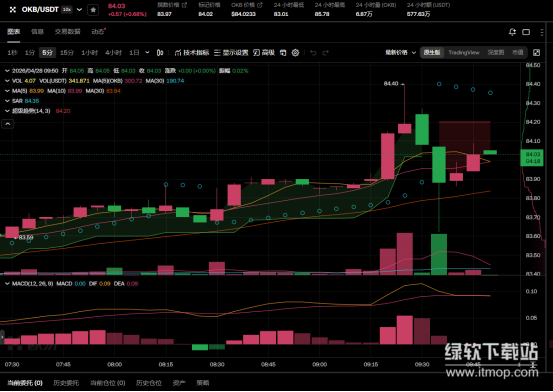
Task: Switch to the last chart mode option
Action: tap(517, 53)
